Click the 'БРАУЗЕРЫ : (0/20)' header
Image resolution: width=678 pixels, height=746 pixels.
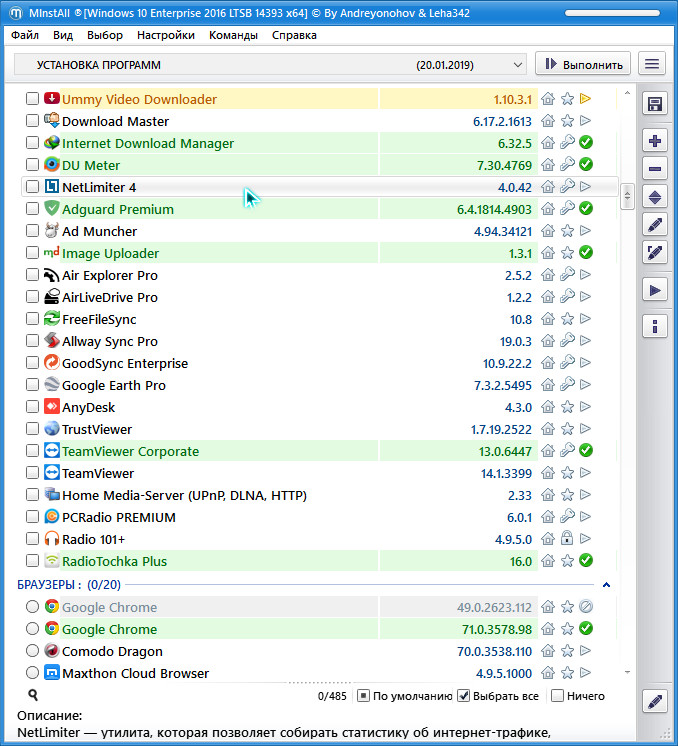tap(69, 585)
